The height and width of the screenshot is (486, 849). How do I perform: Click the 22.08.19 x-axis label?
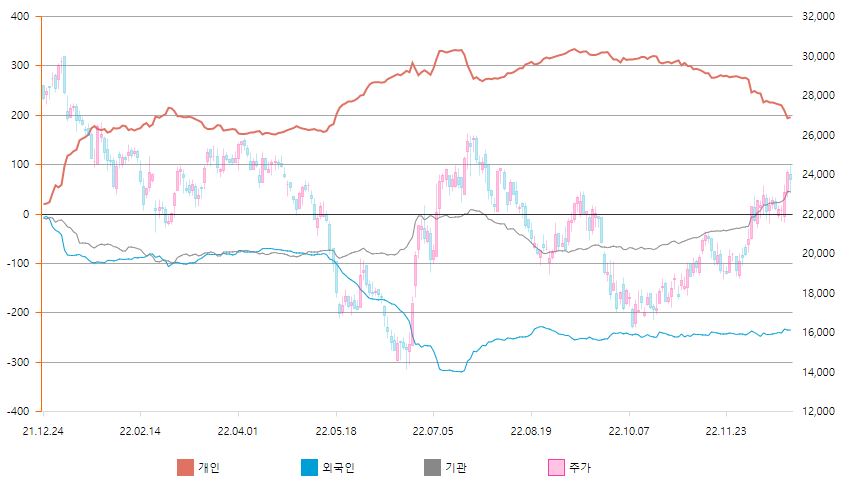pos(531,430)
